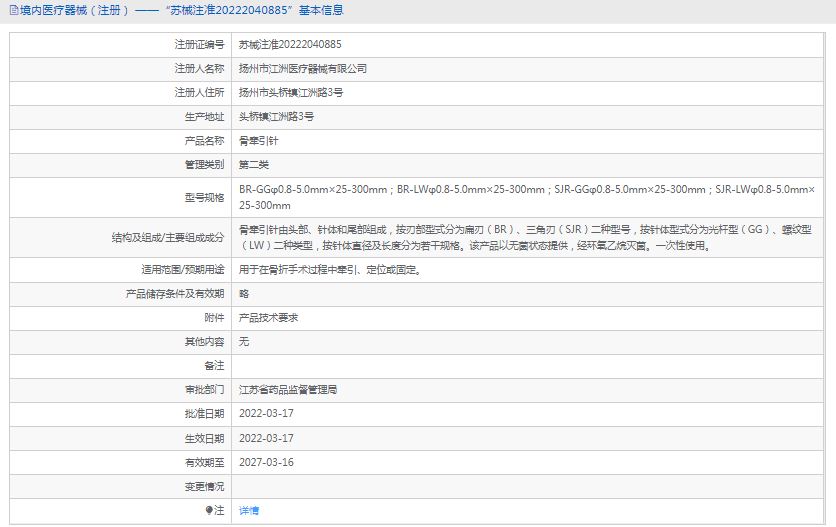
Task: Click the 有效期至 label
Action: 205,462
